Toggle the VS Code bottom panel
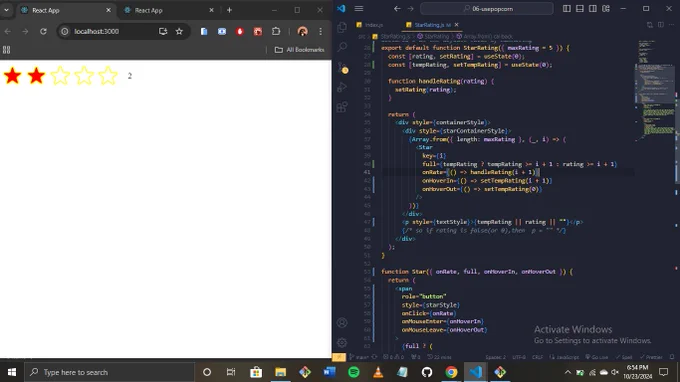The width and height of the screenshot is (680, 382). (579, 9)
